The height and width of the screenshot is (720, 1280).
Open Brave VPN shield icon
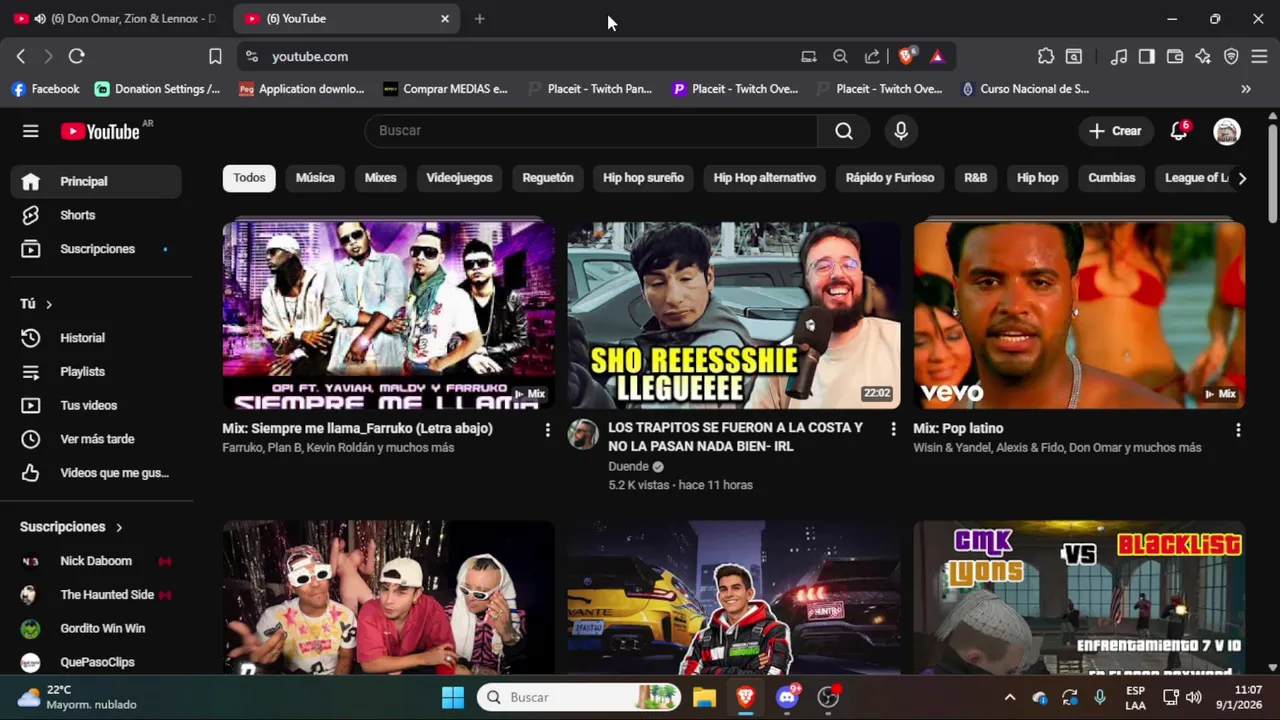click(1231, 57)
